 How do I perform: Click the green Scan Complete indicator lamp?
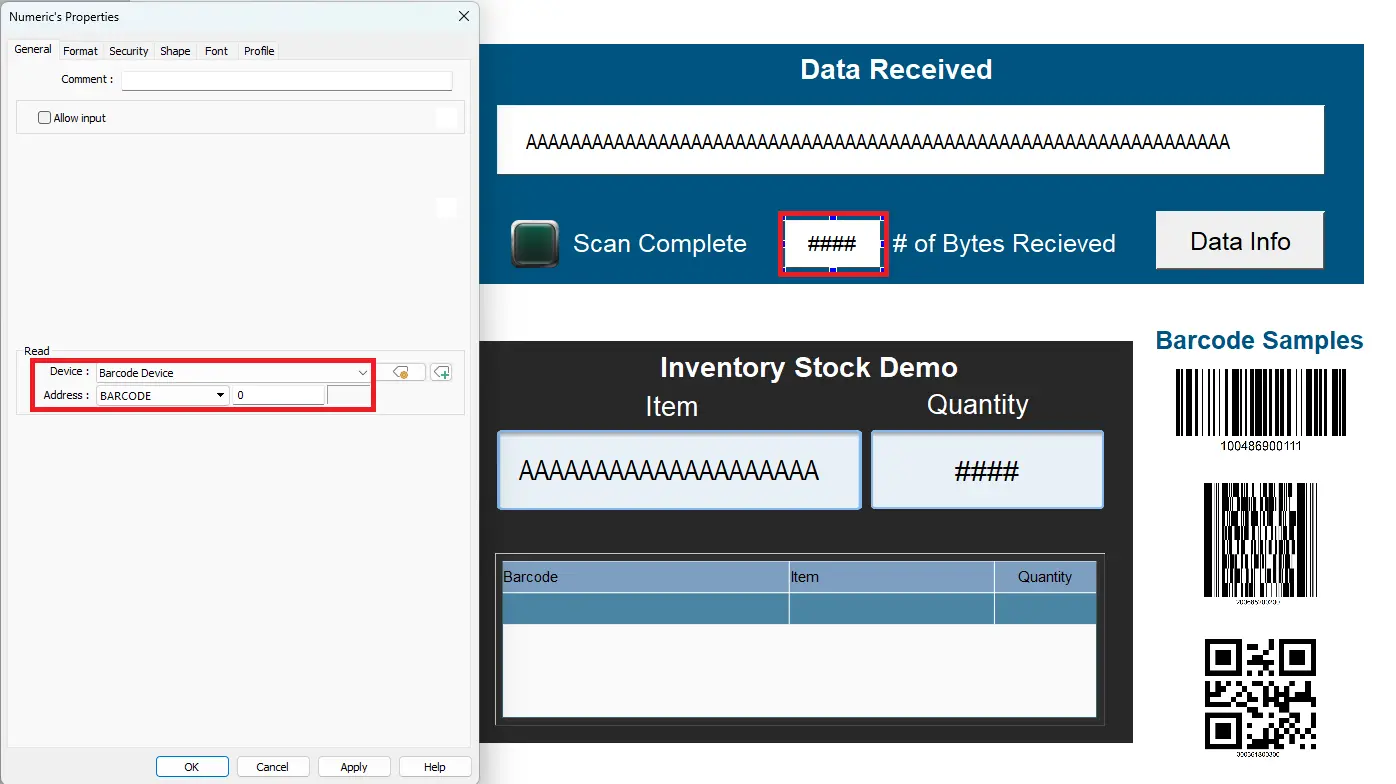535,243
